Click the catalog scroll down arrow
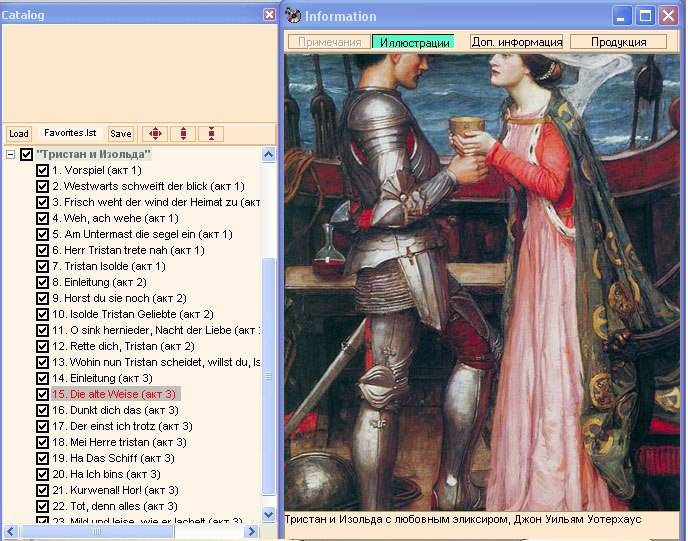This screenshot has height=541, width=688. click(x=269, y=514)
